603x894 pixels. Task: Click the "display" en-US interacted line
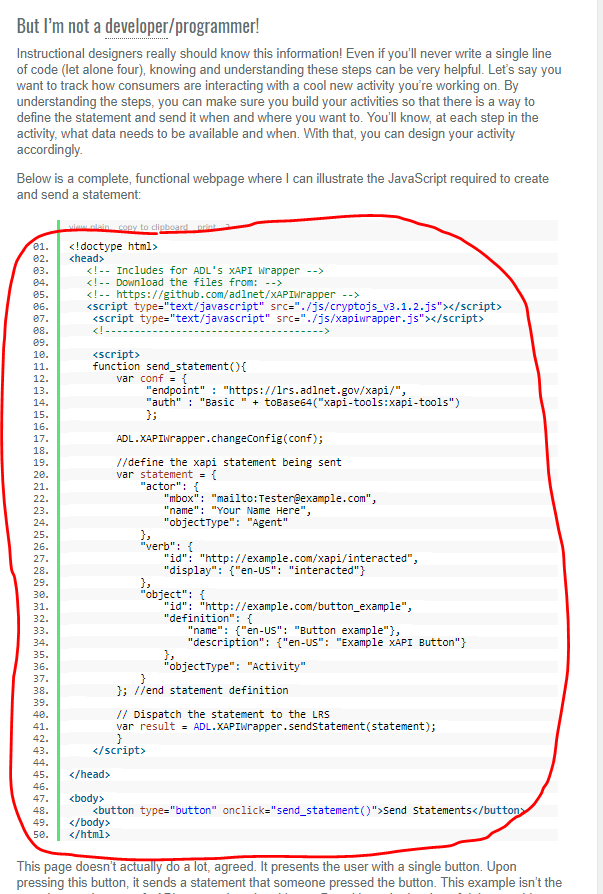[264, 570]
